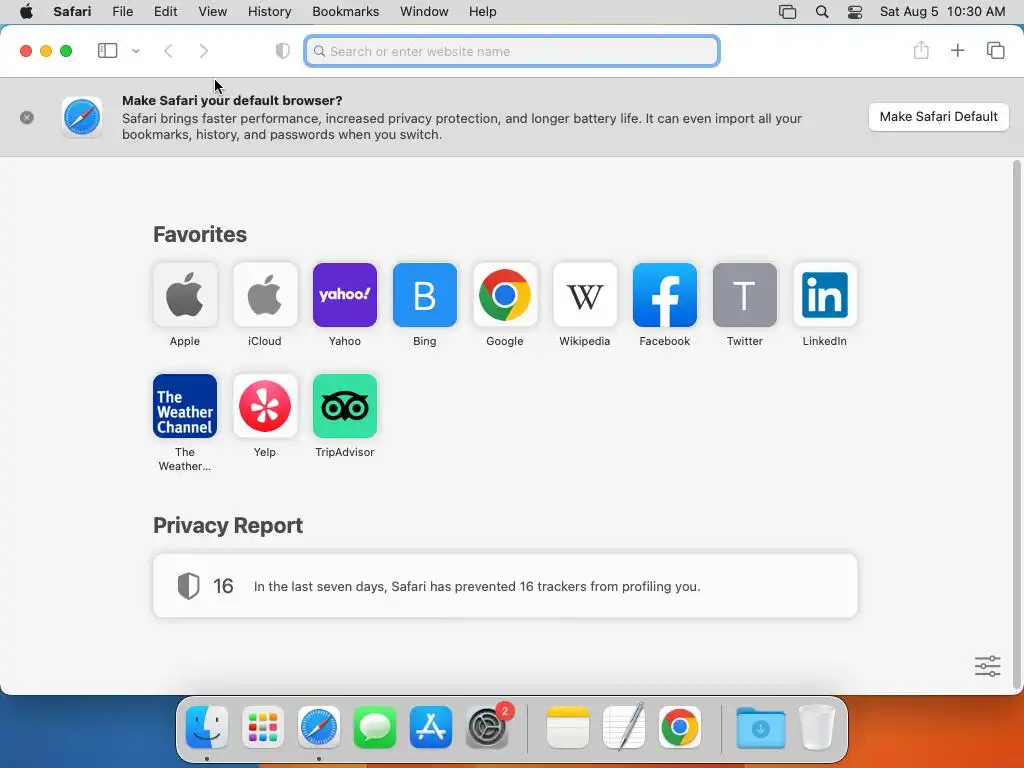Click the Privacy Report heading
The height and width of the screenshot is (768, 1024).
coord(228,526)
